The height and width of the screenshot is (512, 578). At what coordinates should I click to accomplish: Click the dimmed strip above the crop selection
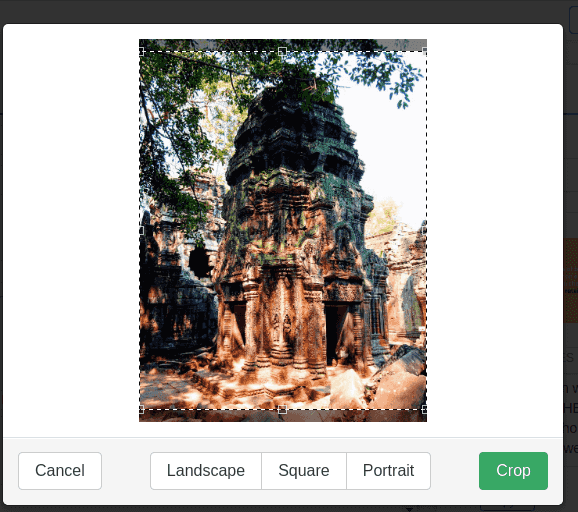pyautogui.click(x=283, y=45)
